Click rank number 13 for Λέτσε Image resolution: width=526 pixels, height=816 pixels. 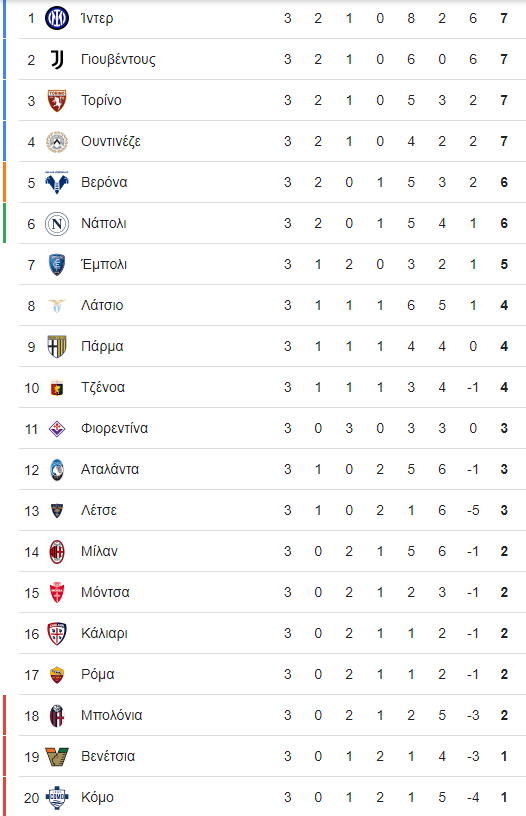coord(32,511)
